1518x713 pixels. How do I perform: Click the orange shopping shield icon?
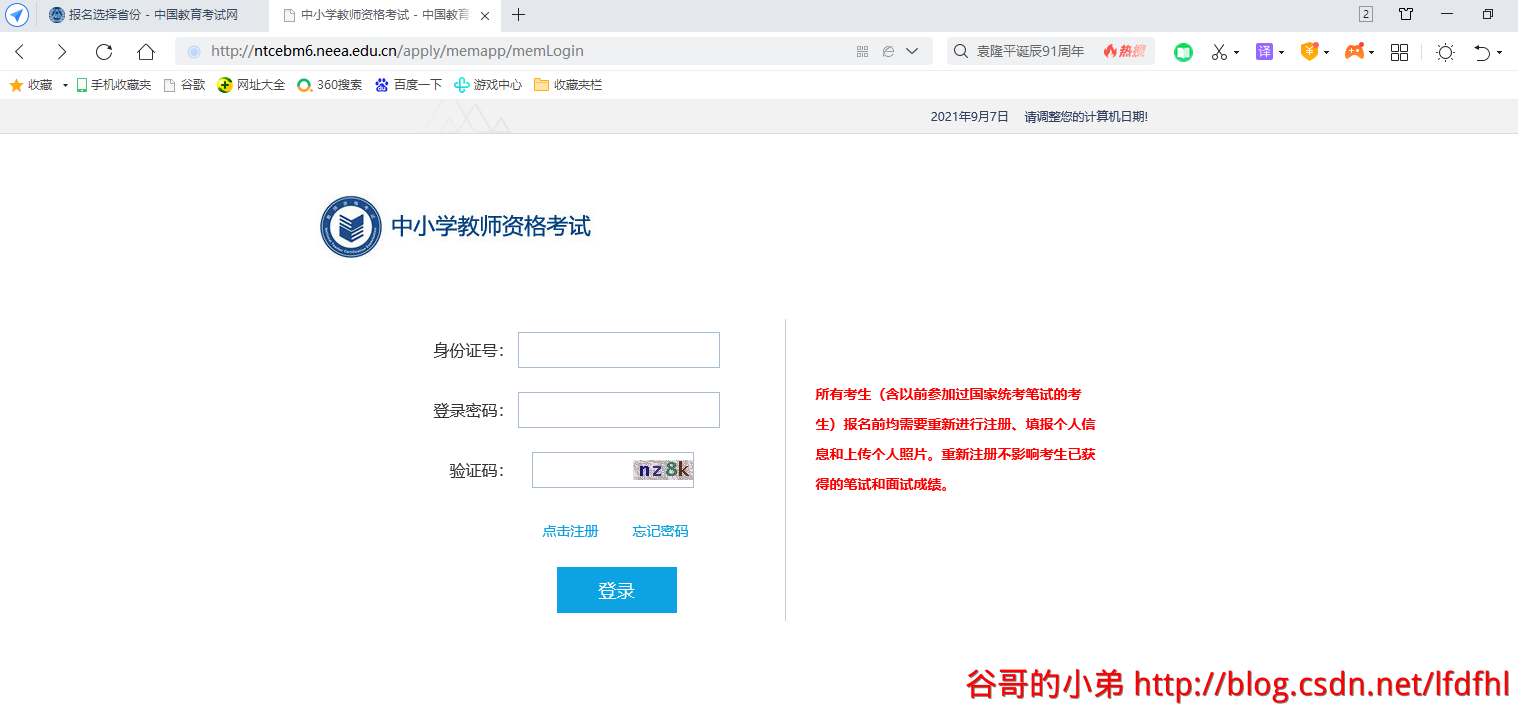click(x=1308, y=52)
